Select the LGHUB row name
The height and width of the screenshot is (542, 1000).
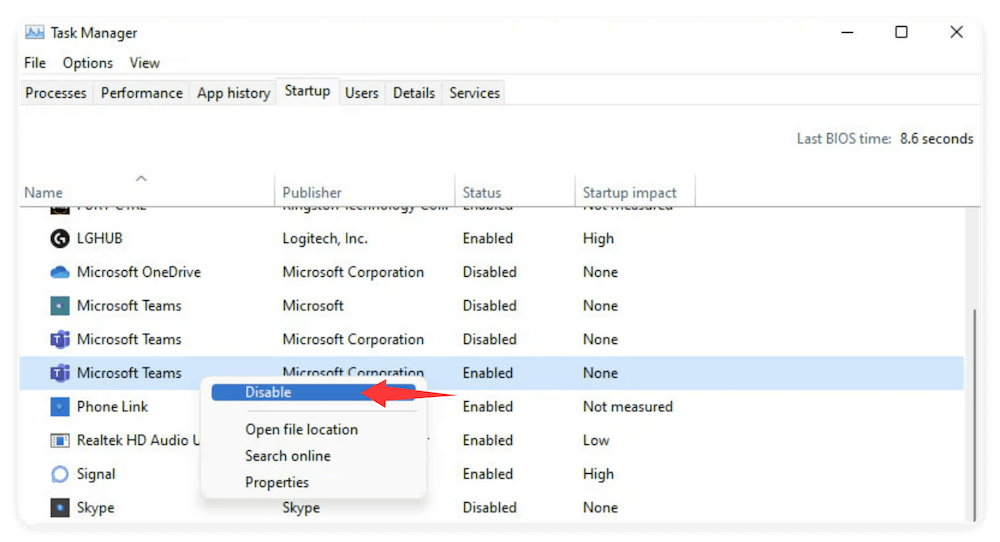[99, 238]
